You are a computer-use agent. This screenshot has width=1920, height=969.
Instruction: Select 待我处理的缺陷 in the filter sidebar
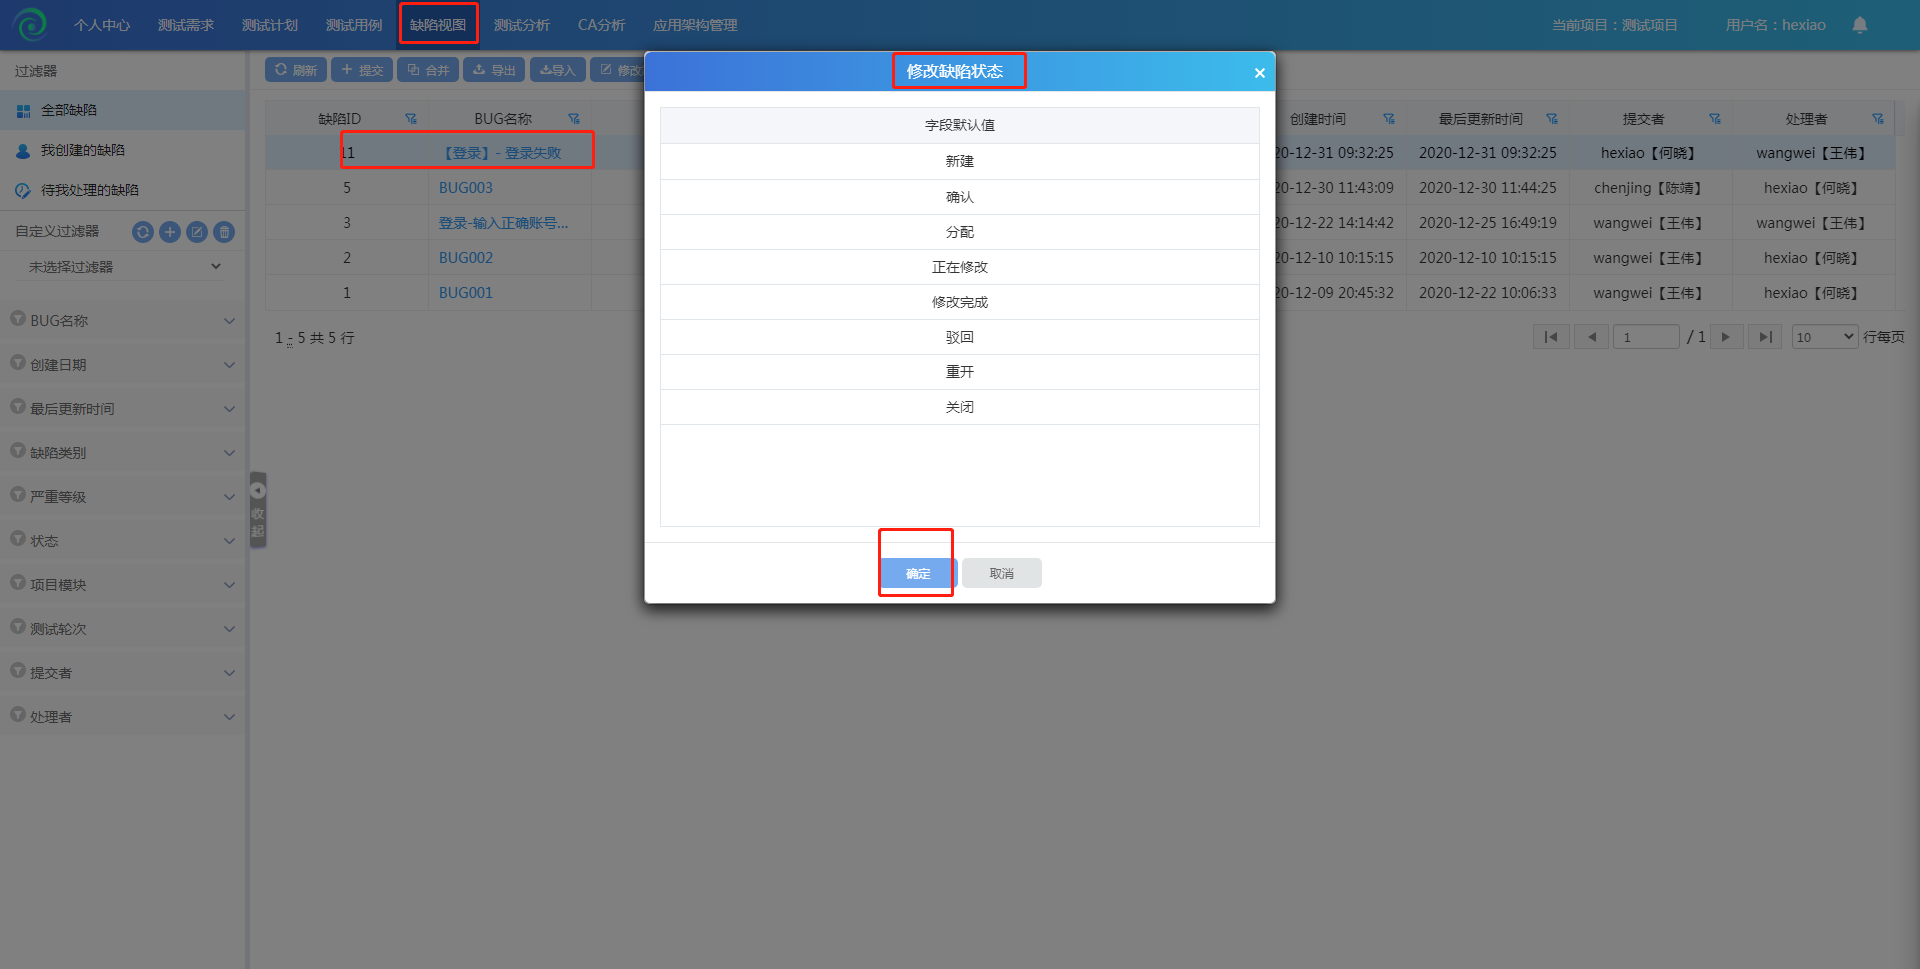(x=123, y=190)
